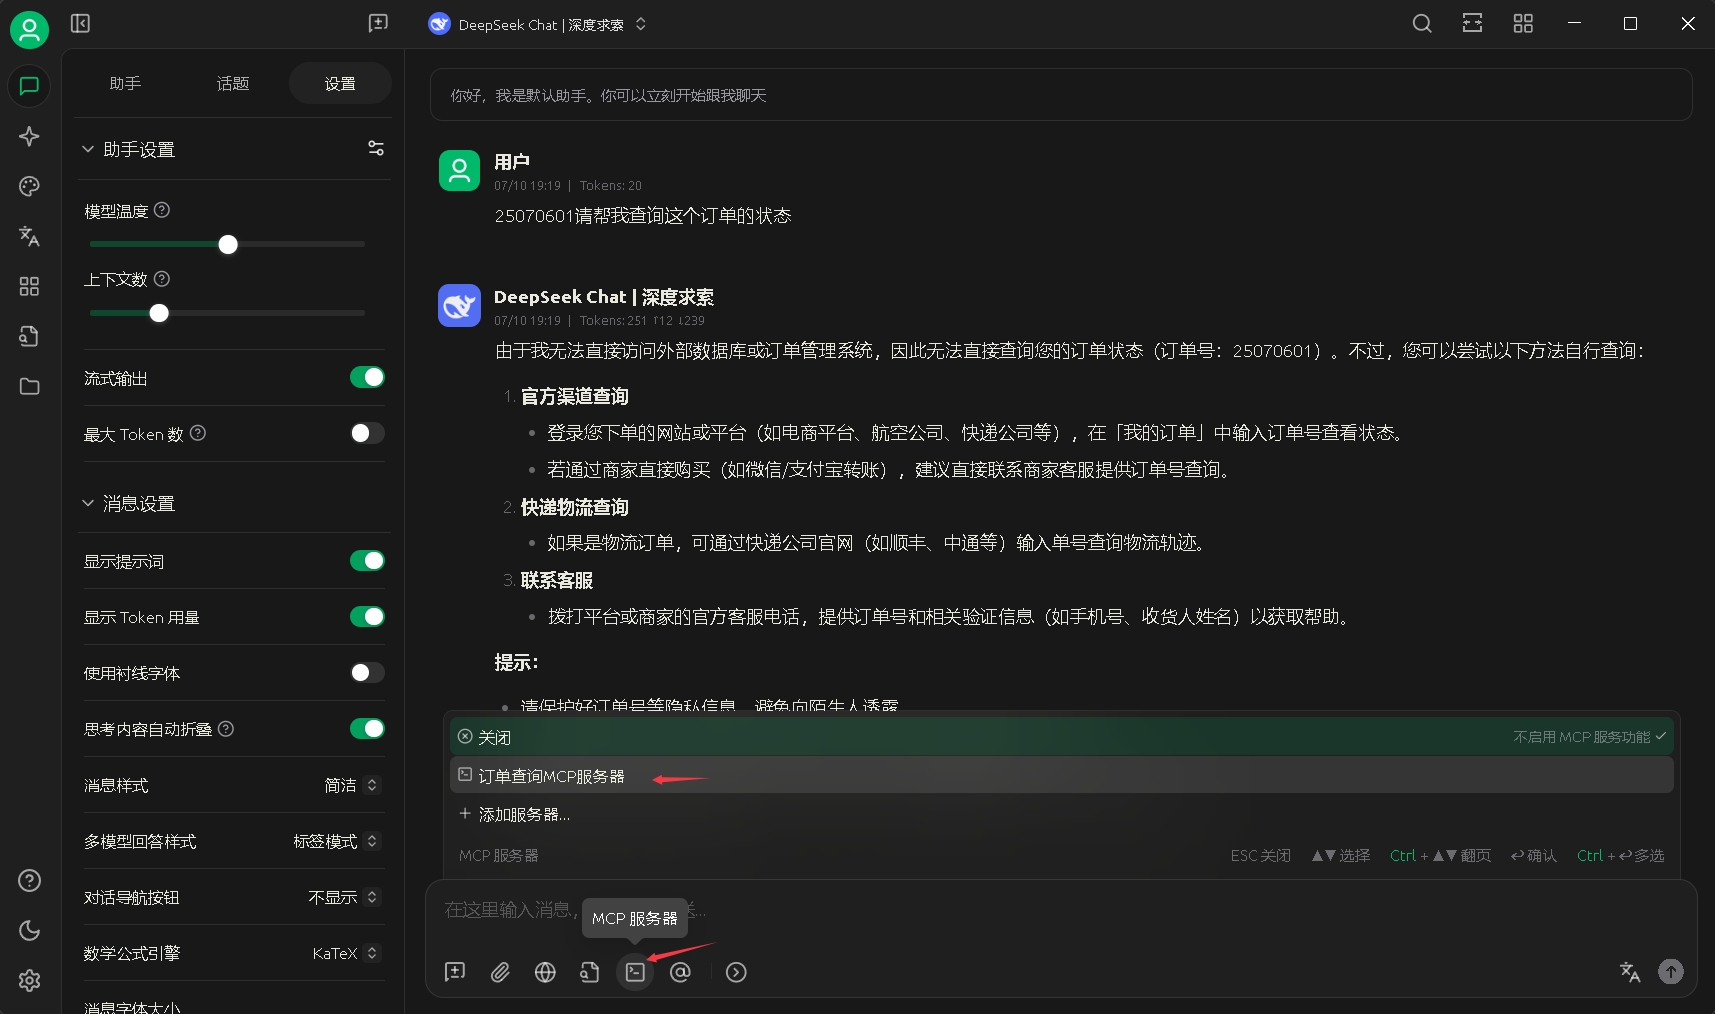Enable 使用衬线字体 switch
The width and height of the screenshot is (1715, 1014).
tap(367, 673)
